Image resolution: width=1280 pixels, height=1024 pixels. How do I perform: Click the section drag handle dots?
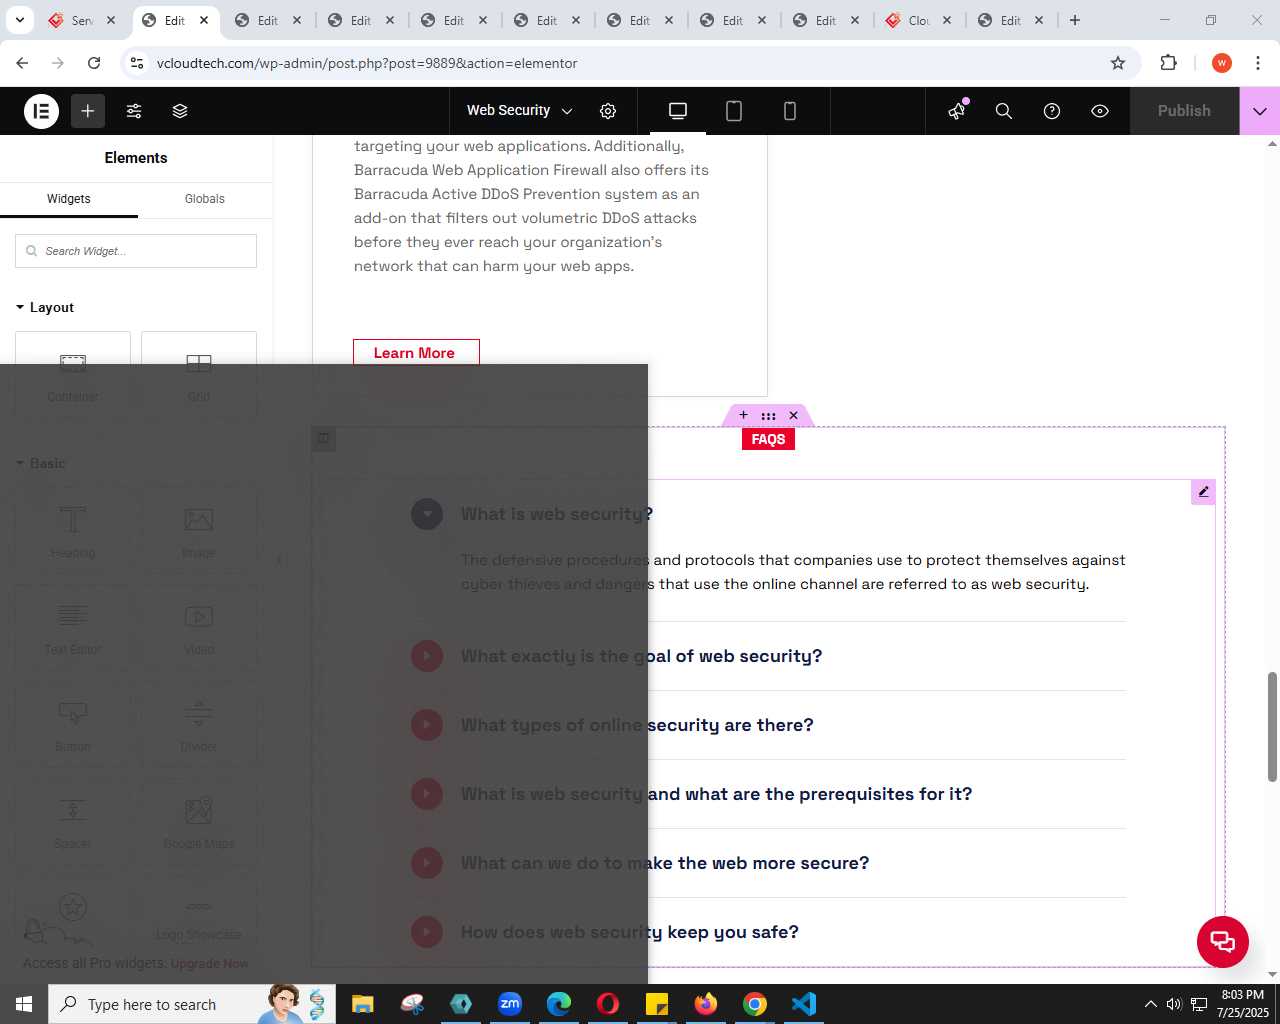768,415
